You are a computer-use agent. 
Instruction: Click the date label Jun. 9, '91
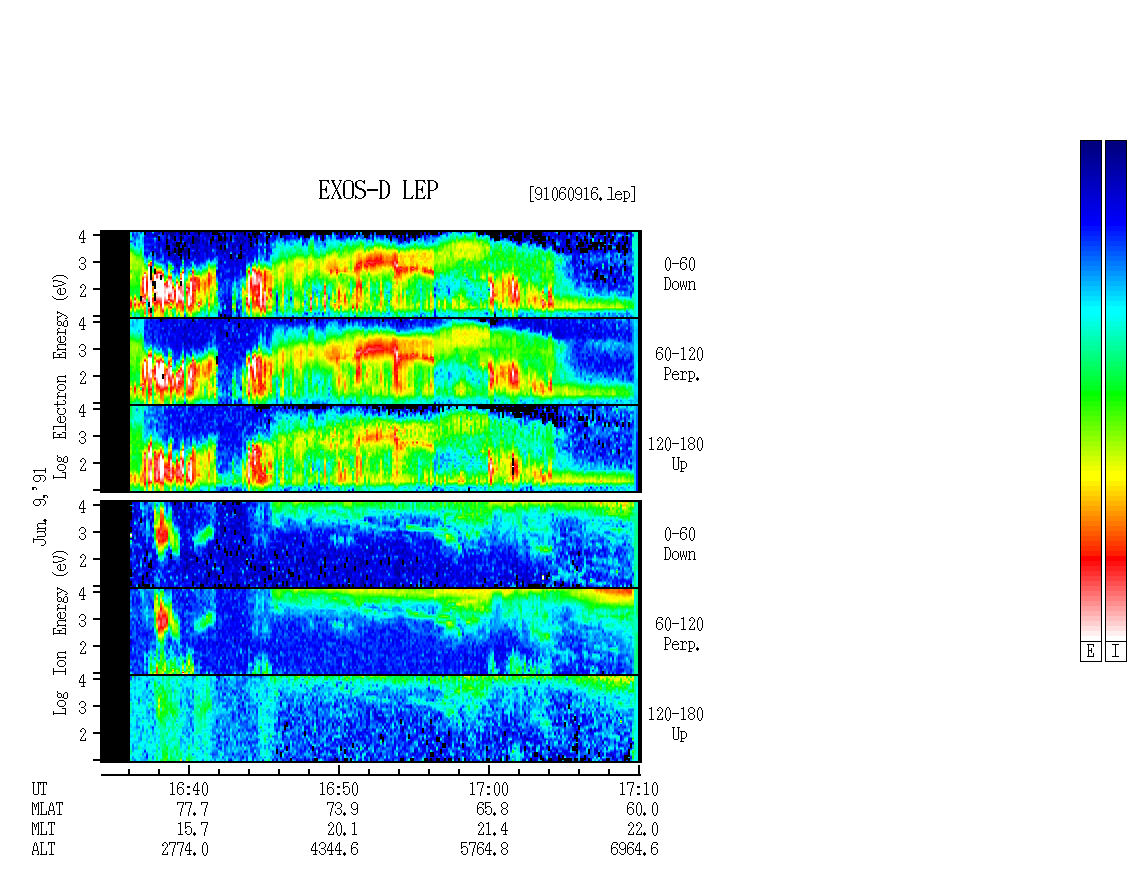coord(40,506)
